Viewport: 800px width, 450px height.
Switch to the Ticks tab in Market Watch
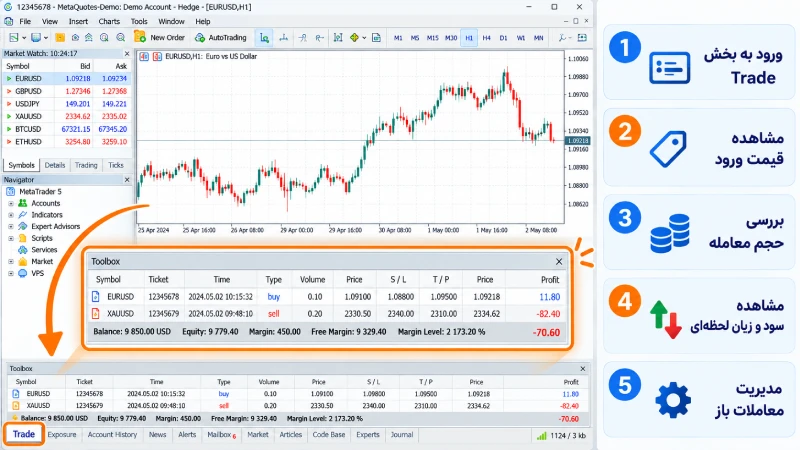click(x=116, y=165)
